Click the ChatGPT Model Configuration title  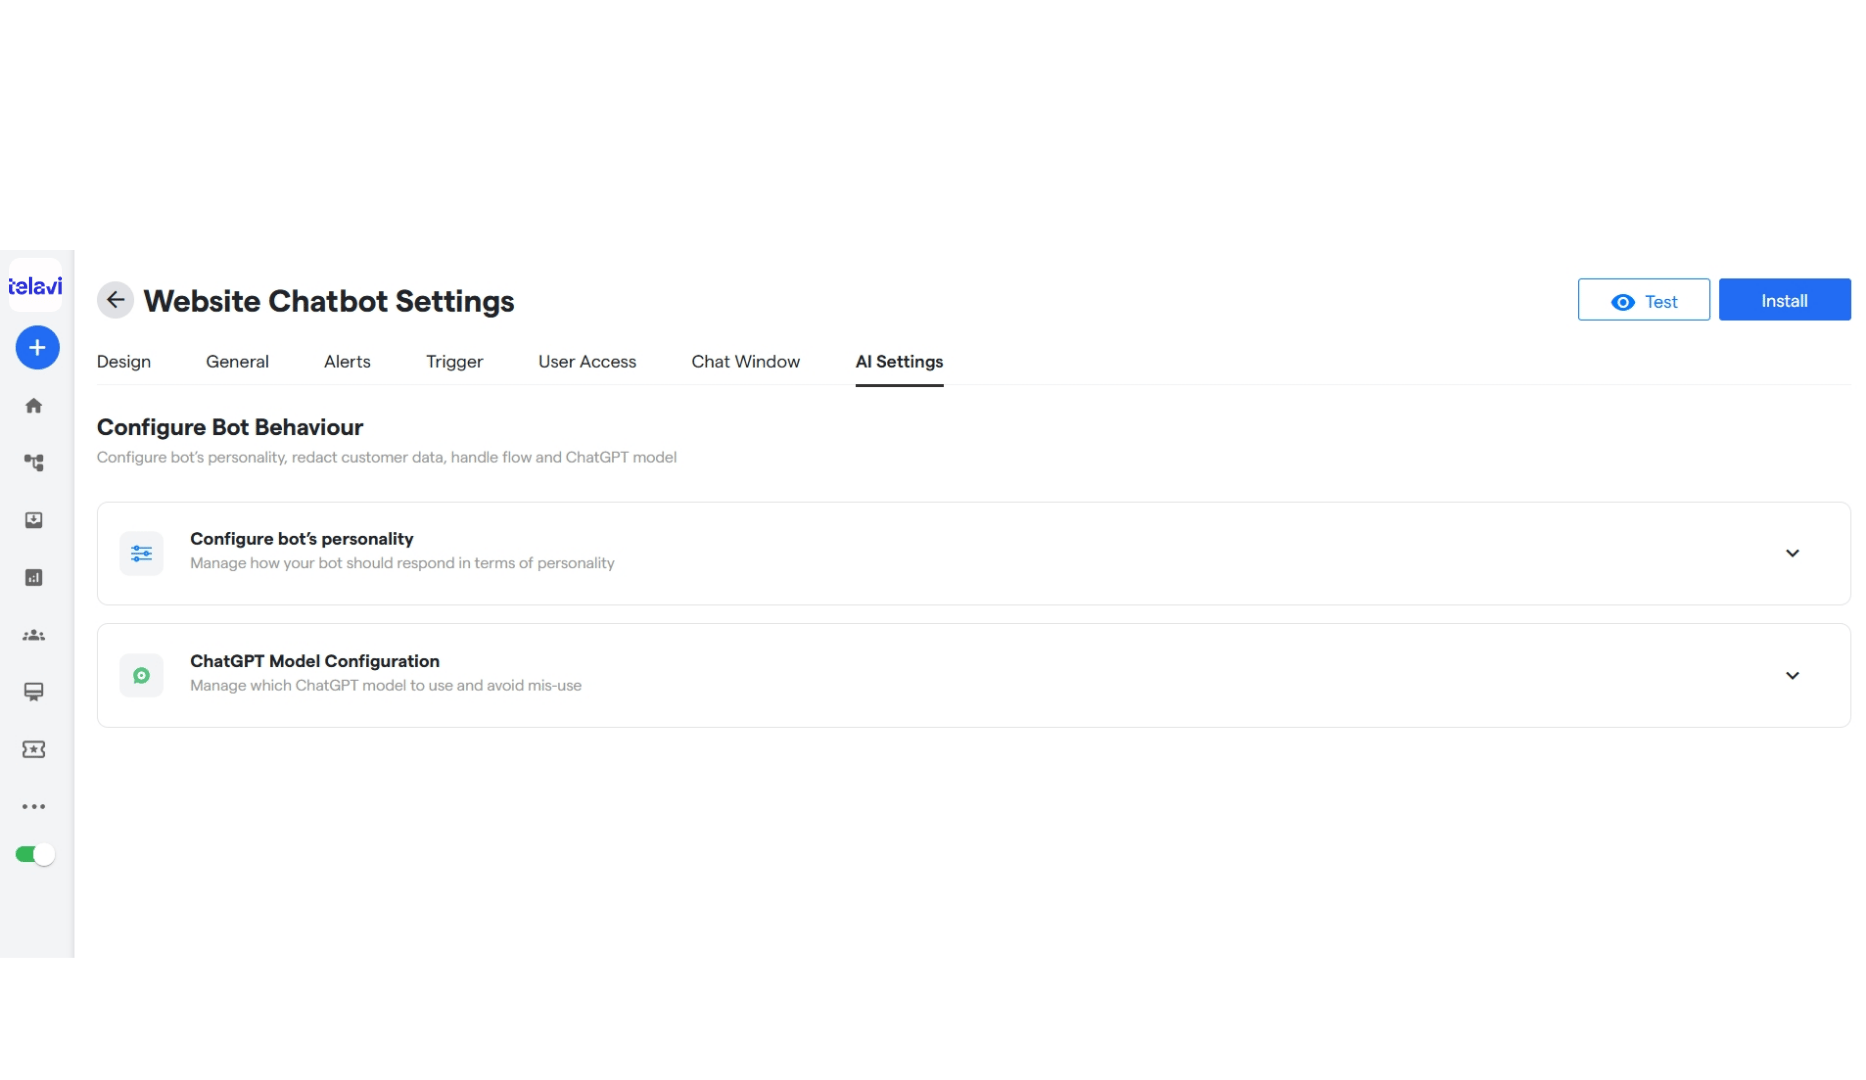click(x=315, y=661)
